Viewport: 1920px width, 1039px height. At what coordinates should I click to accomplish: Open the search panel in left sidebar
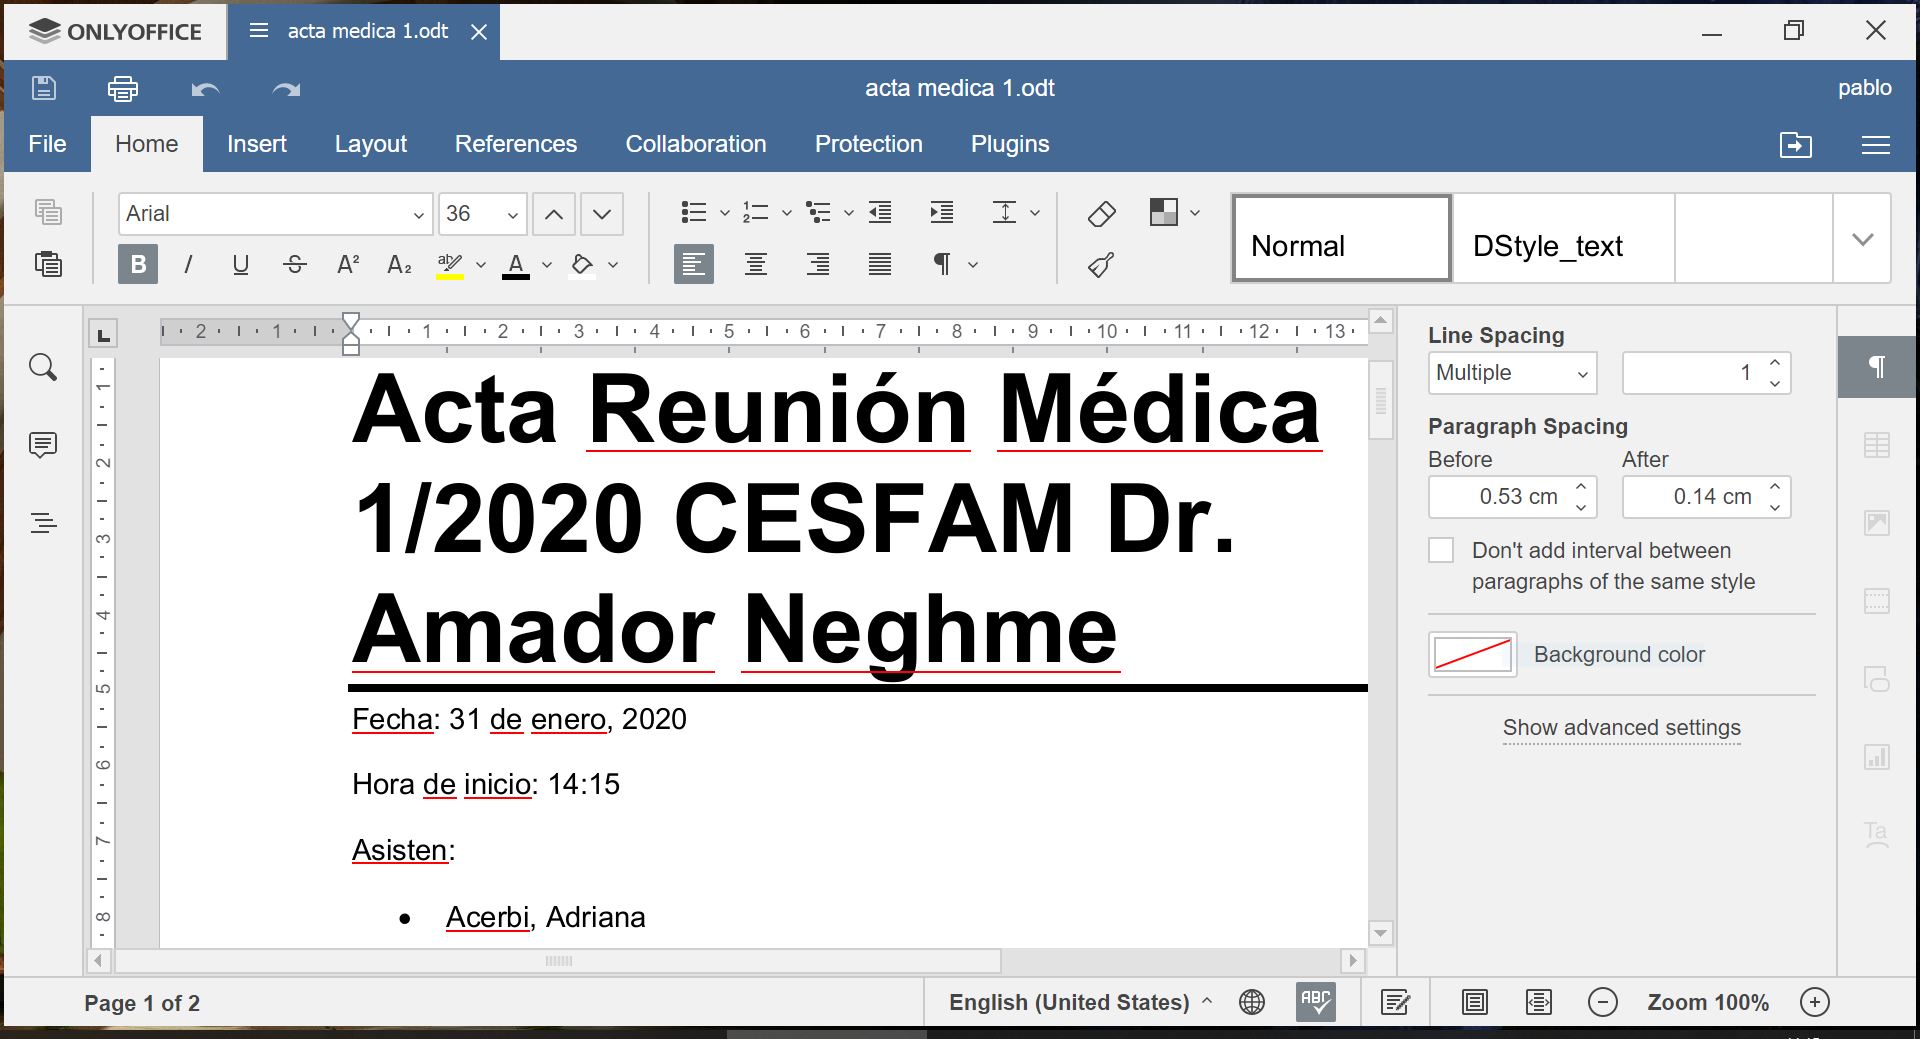tap(43, 367)
